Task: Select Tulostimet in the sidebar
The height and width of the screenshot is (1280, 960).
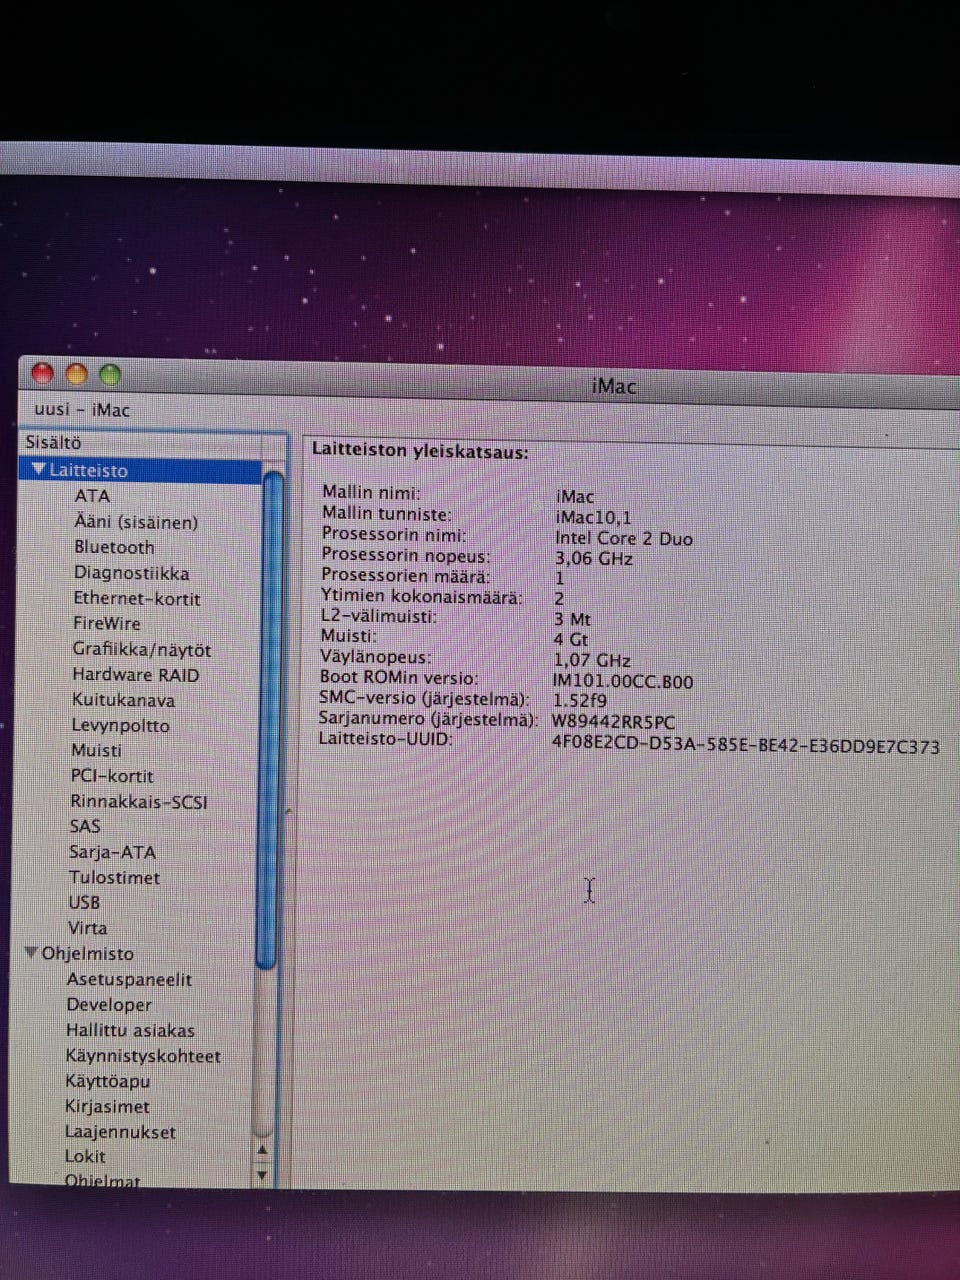Action: click(x=114, y=877)
